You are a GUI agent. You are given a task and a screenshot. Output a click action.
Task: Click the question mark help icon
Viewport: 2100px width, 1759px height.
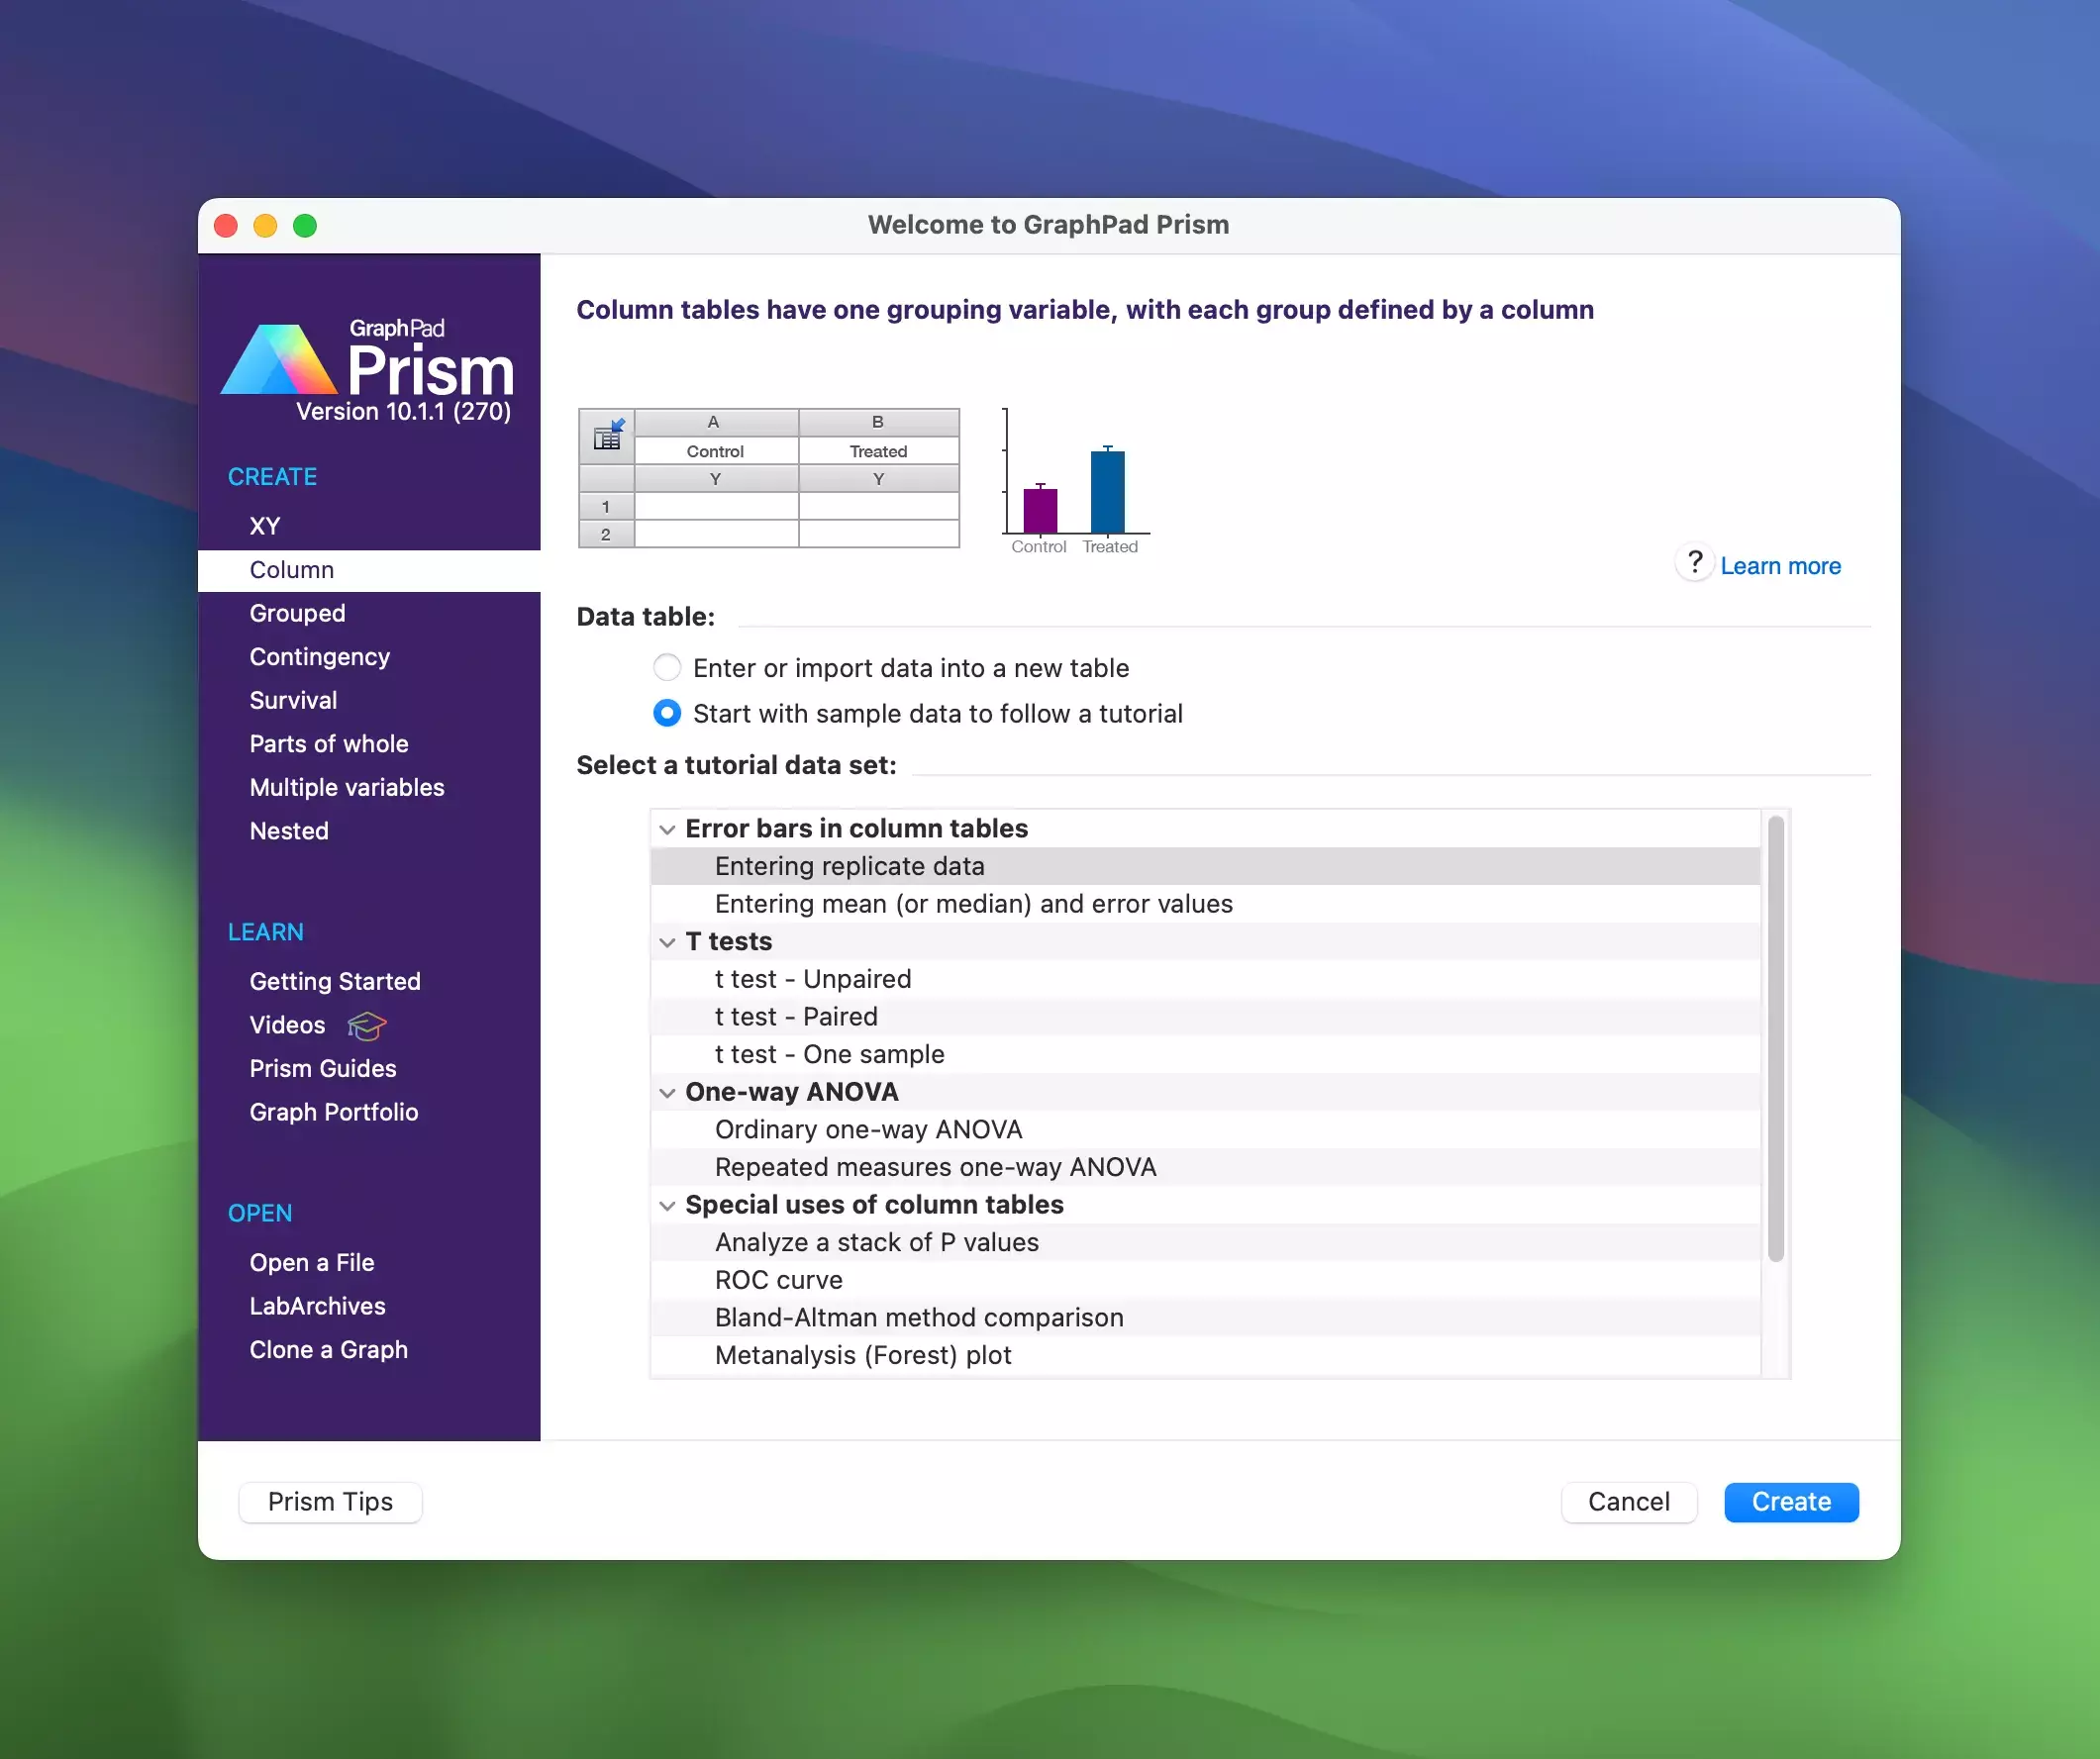[x=1694, y=563]
